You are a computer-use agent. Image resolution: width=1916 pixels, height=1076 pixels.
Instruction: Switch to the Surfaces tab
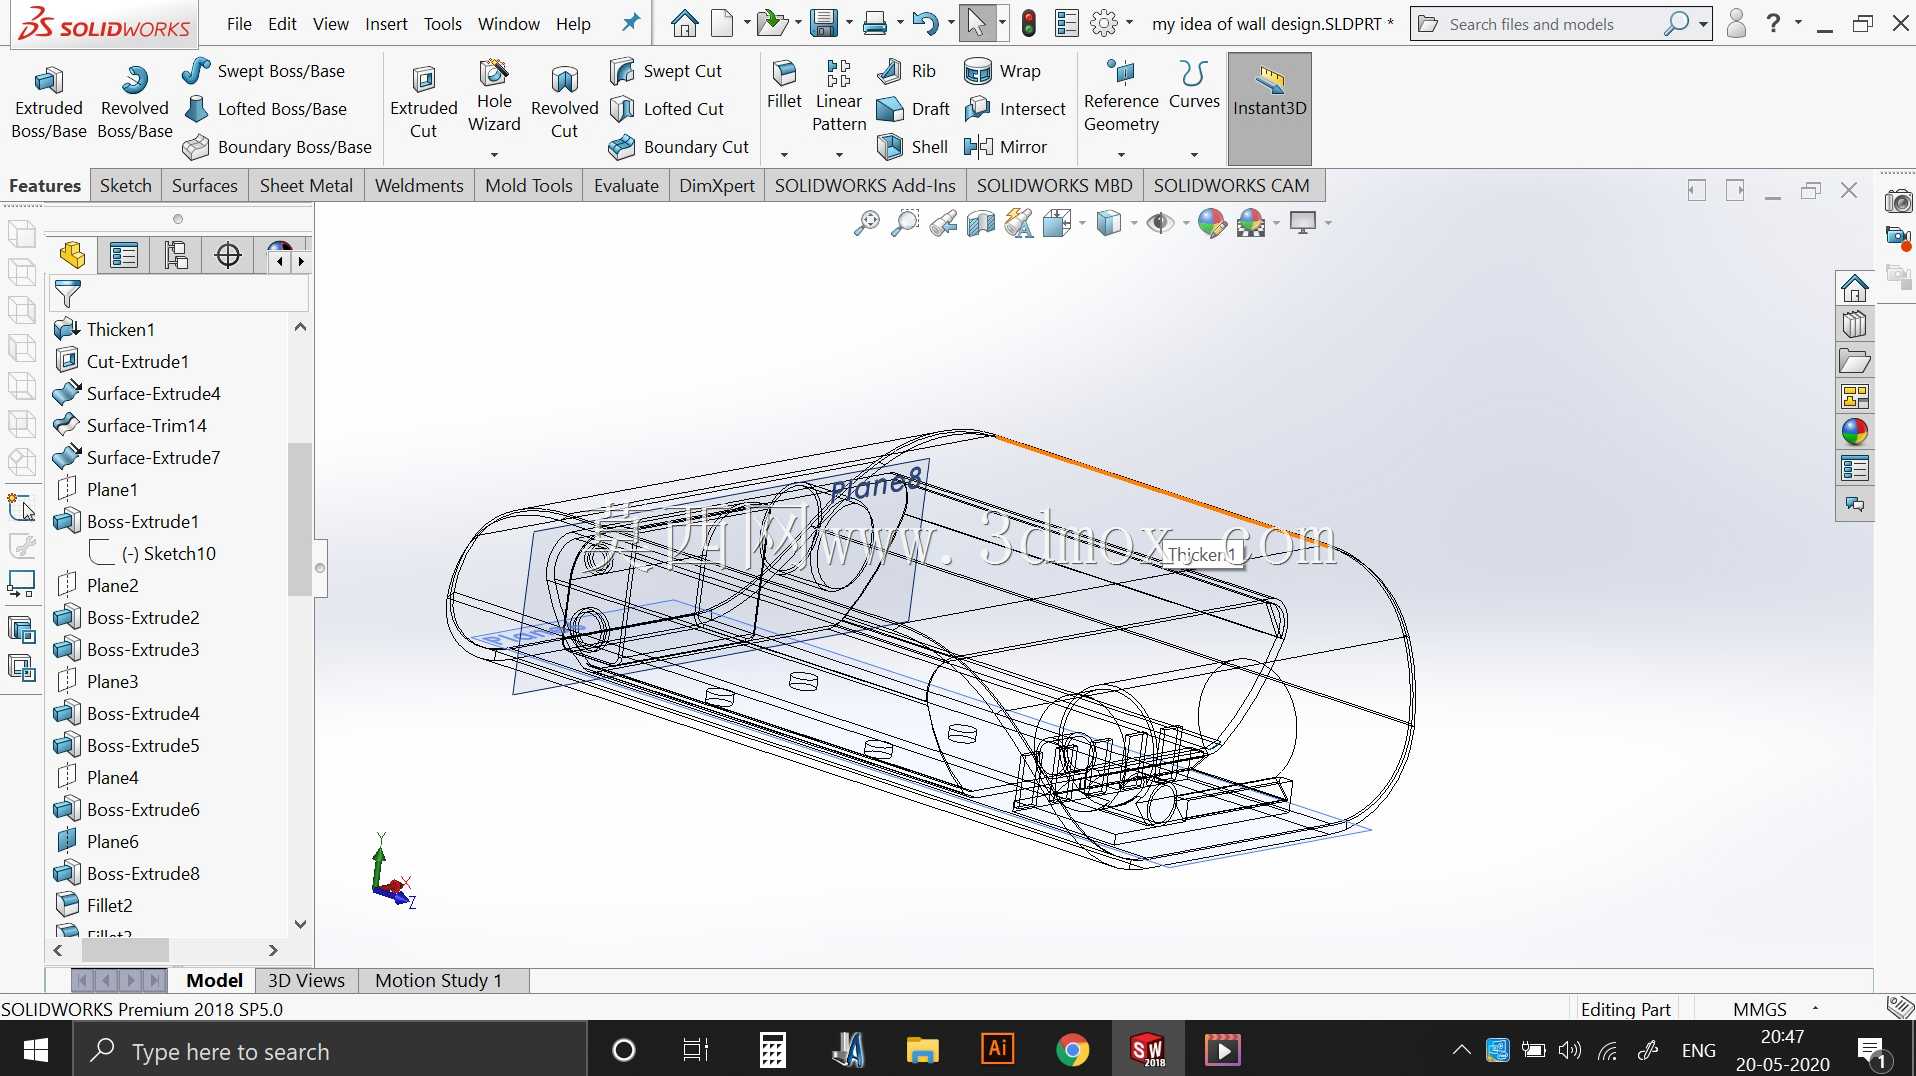point(204,186)
